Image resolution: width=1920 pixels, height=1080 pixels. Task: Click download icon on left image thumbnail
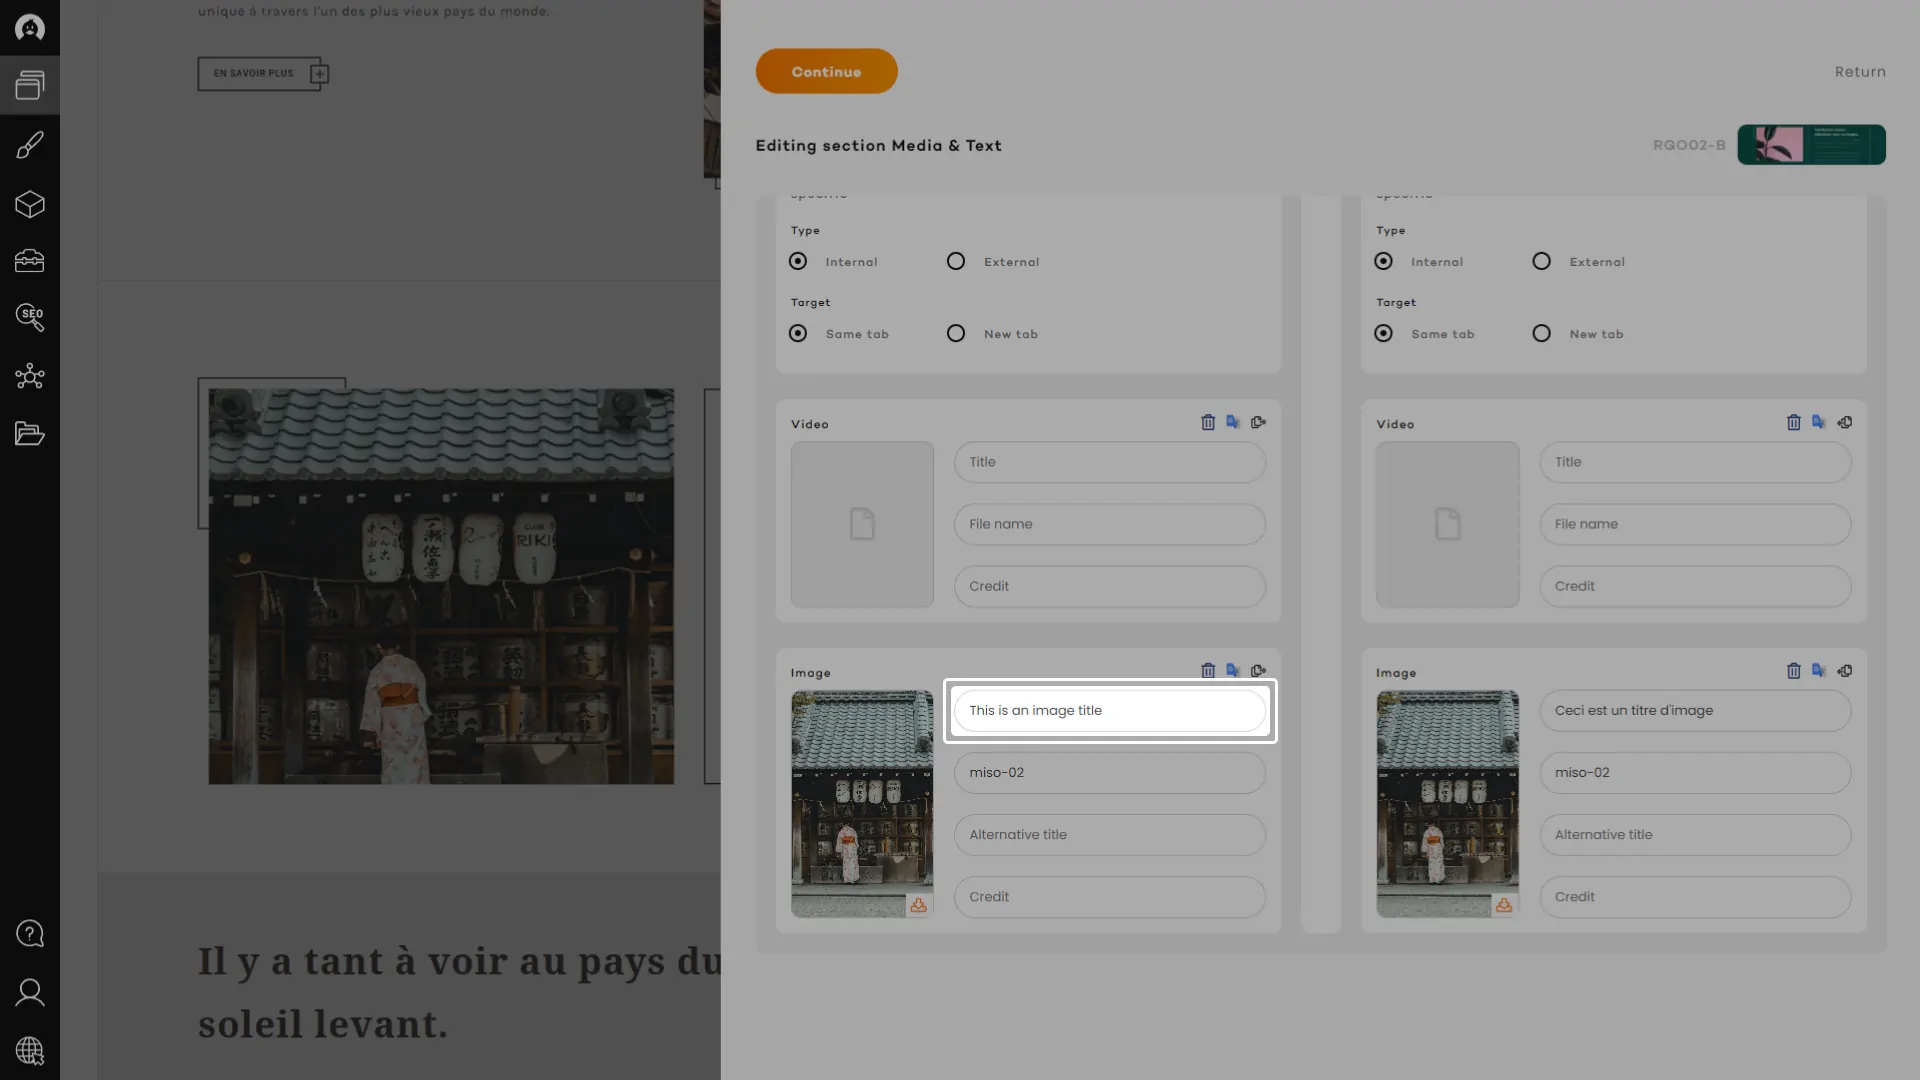click(918, 906)
